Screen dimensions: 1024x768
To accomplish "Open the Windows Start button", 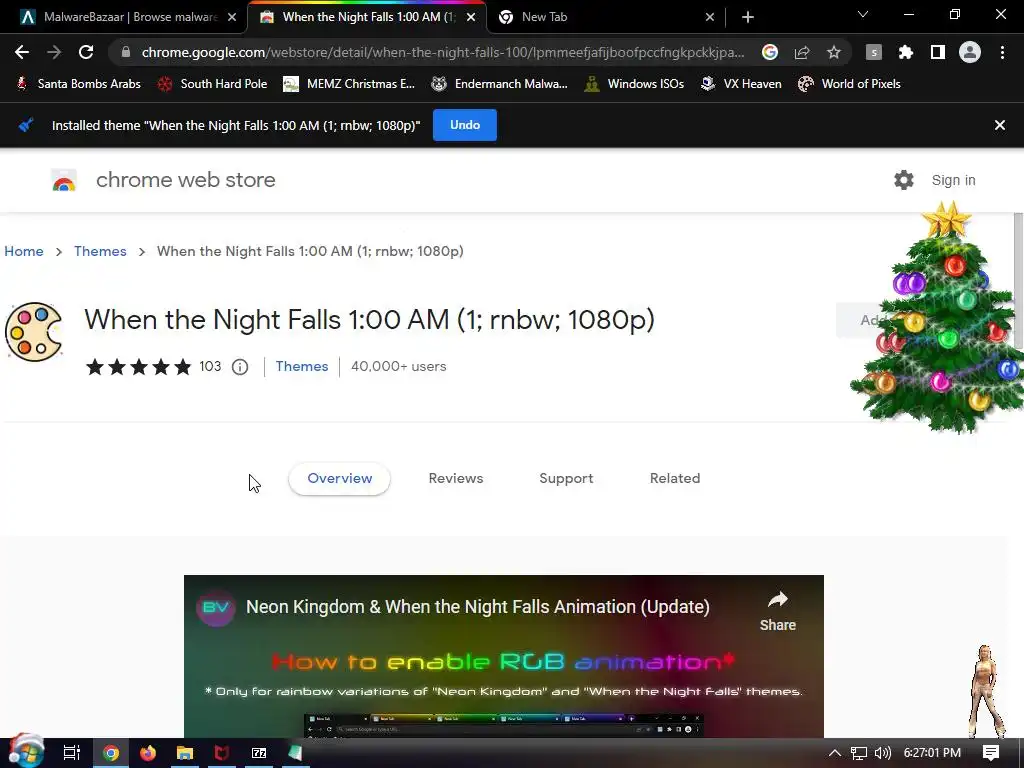I will coord(26,752).
